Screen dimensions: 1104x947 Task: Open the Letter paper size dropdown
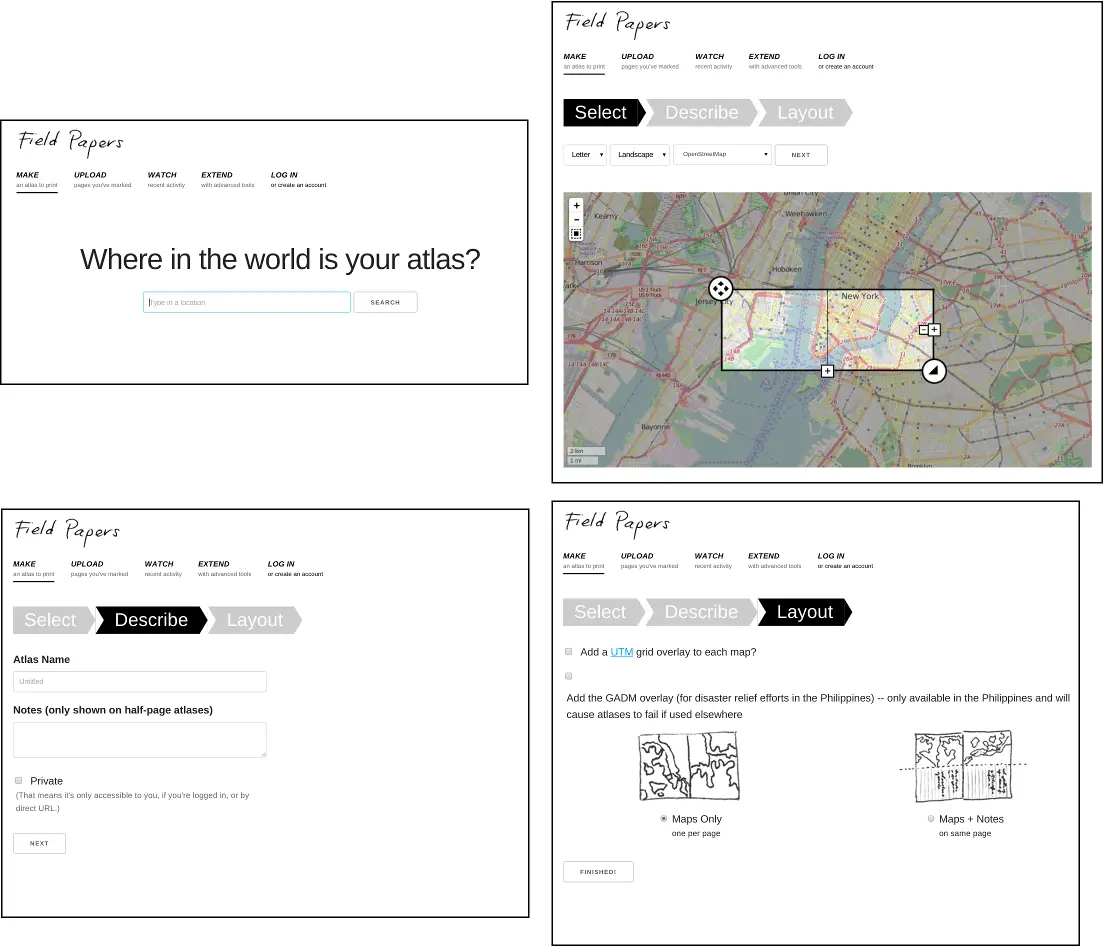click(585, 155)
